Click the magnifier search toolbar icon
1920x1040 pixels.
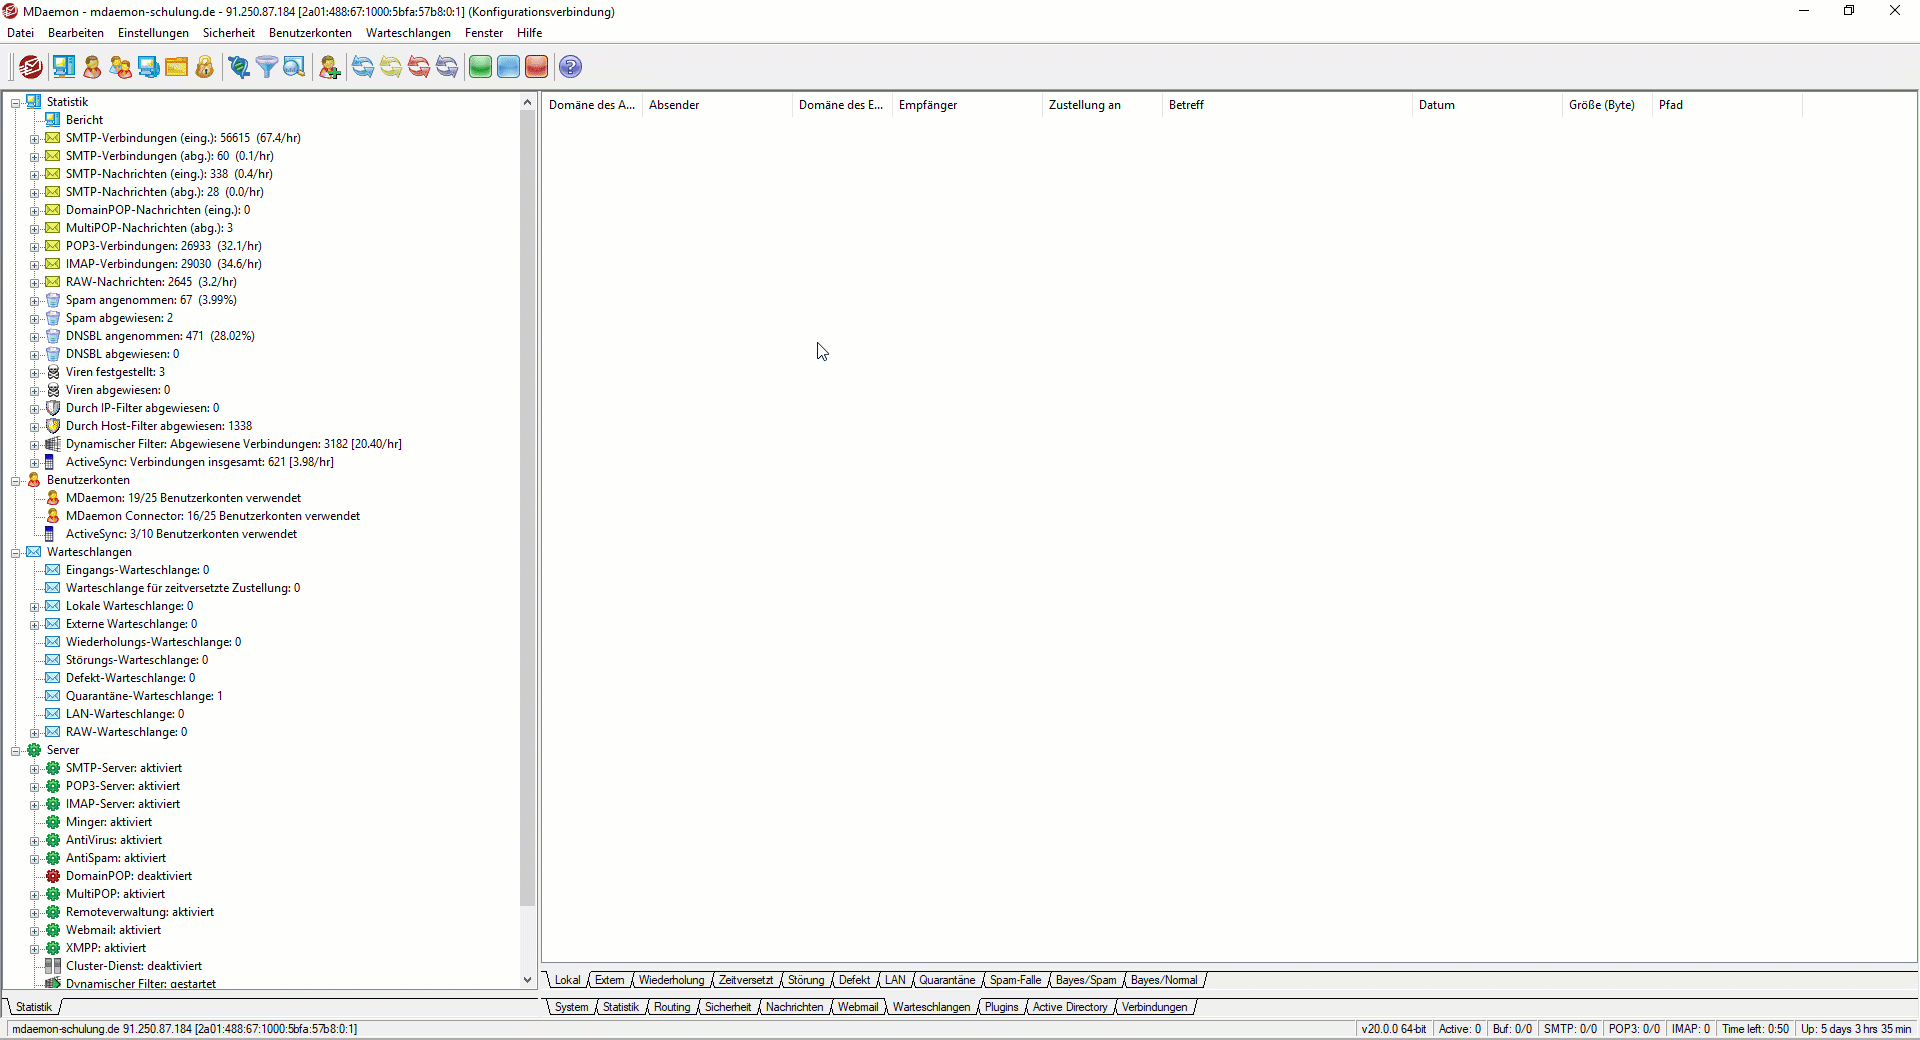tap(294, 67)
